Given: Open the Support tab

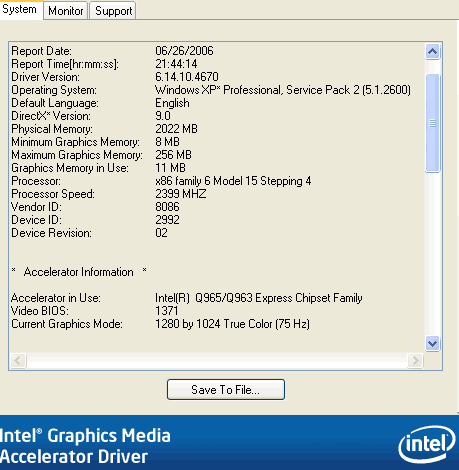Looking at the screenshot, I should (113, 11).
